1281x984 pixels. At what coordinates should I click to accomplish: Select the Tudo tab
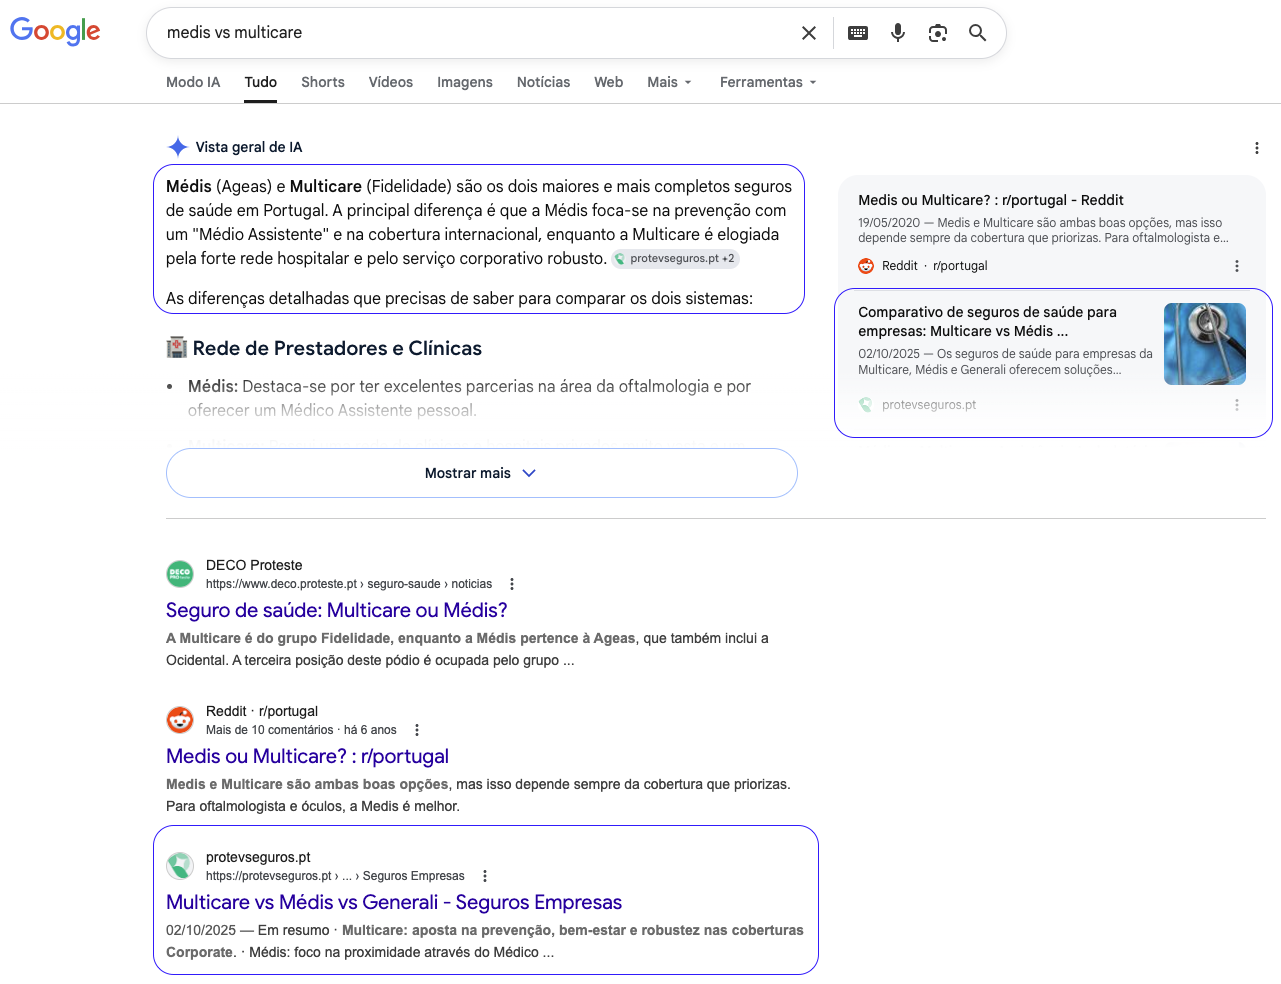point(261,82)
